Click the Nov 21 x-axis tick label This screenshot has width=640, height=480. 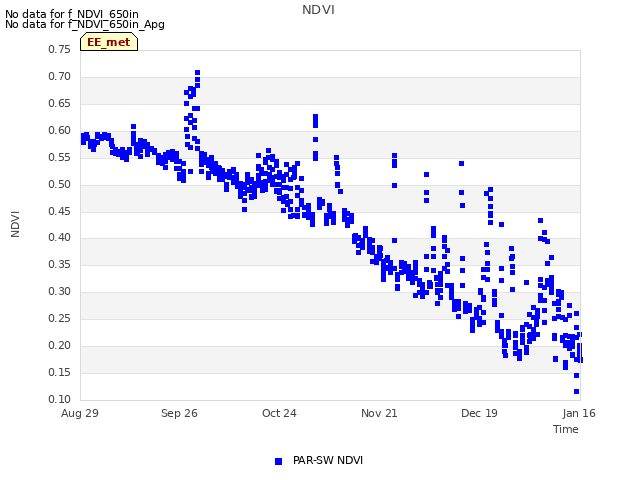pos(379,413)
